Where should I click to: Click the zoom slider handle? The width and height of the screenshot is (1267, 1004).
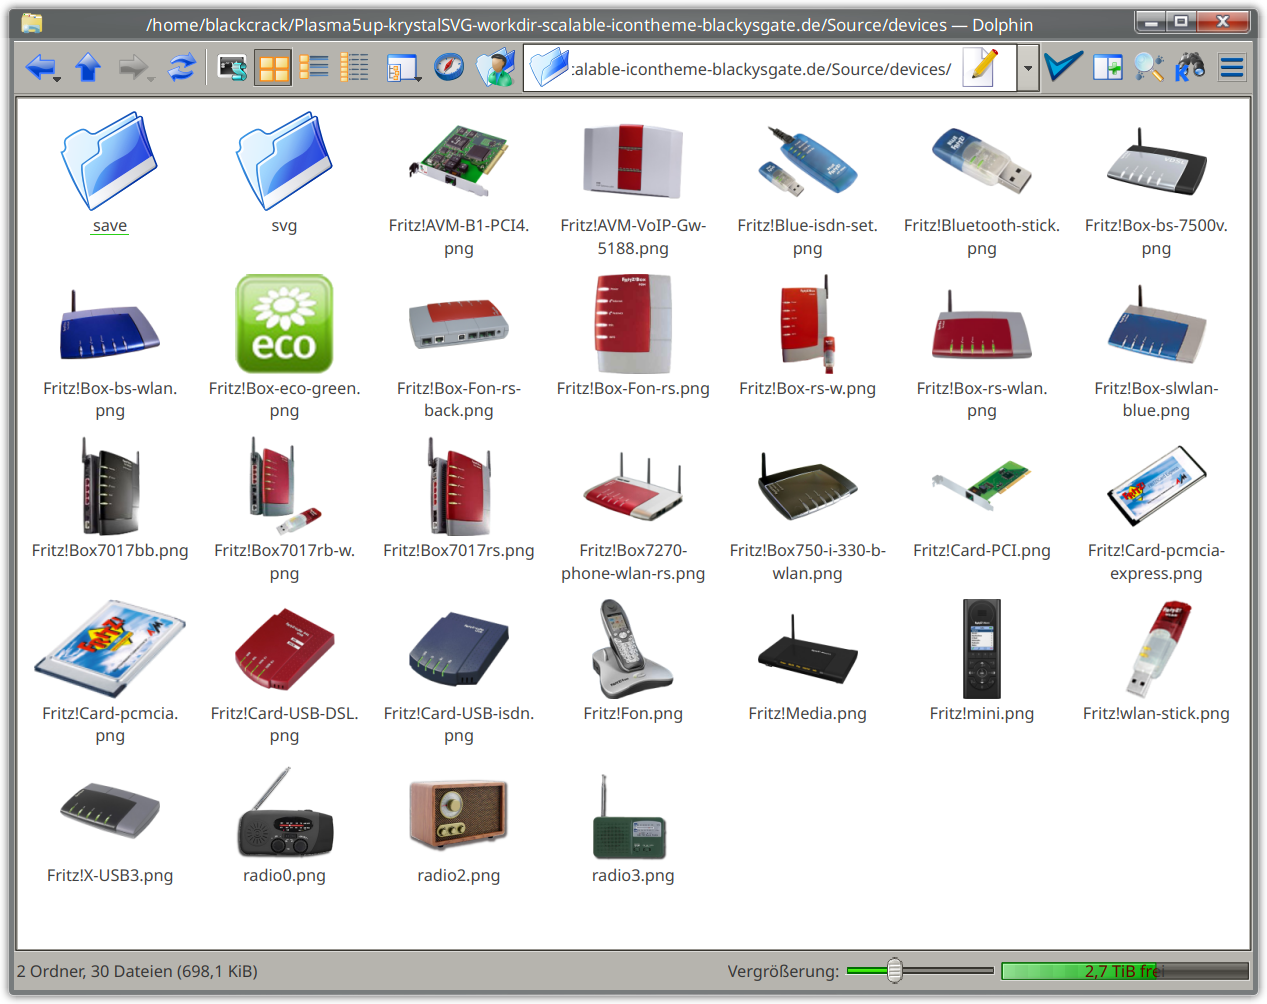coord(895,970)
